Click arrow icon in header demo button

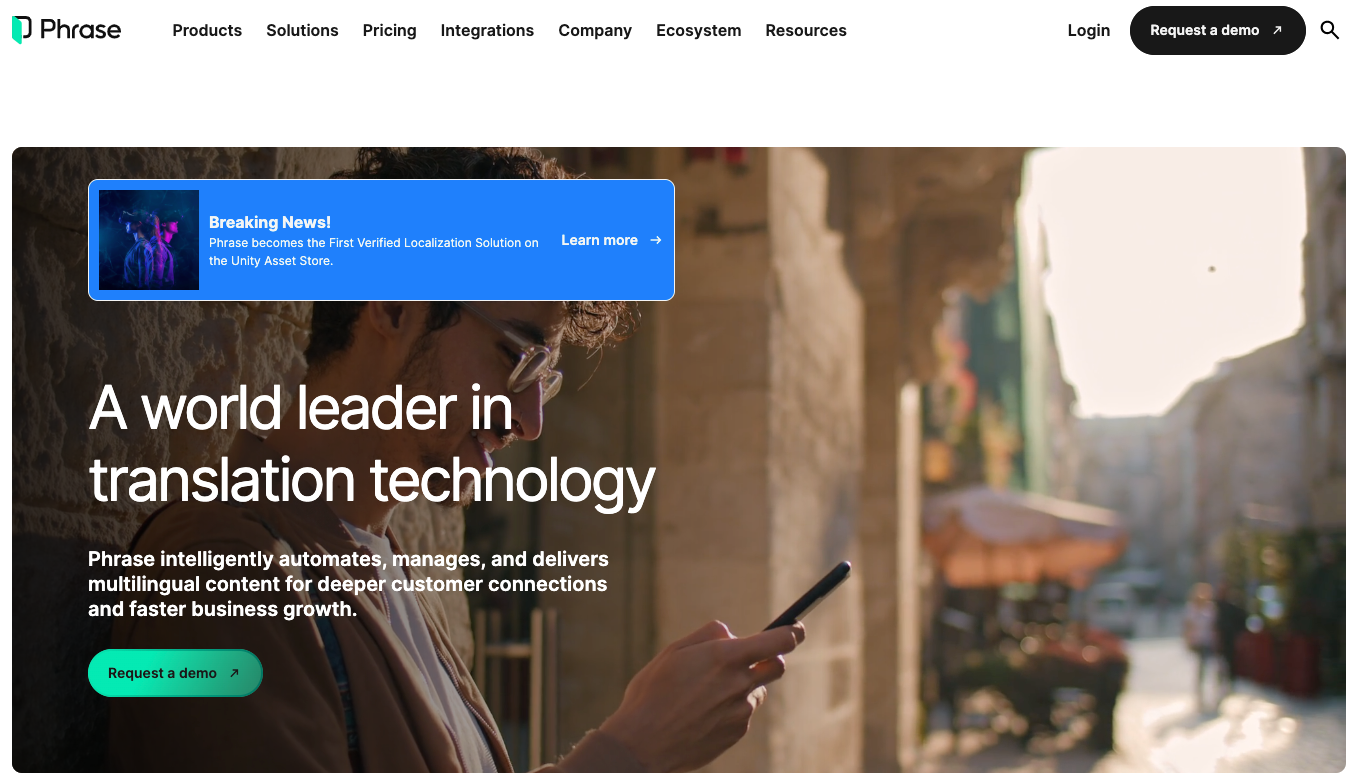click(1277, 30)
